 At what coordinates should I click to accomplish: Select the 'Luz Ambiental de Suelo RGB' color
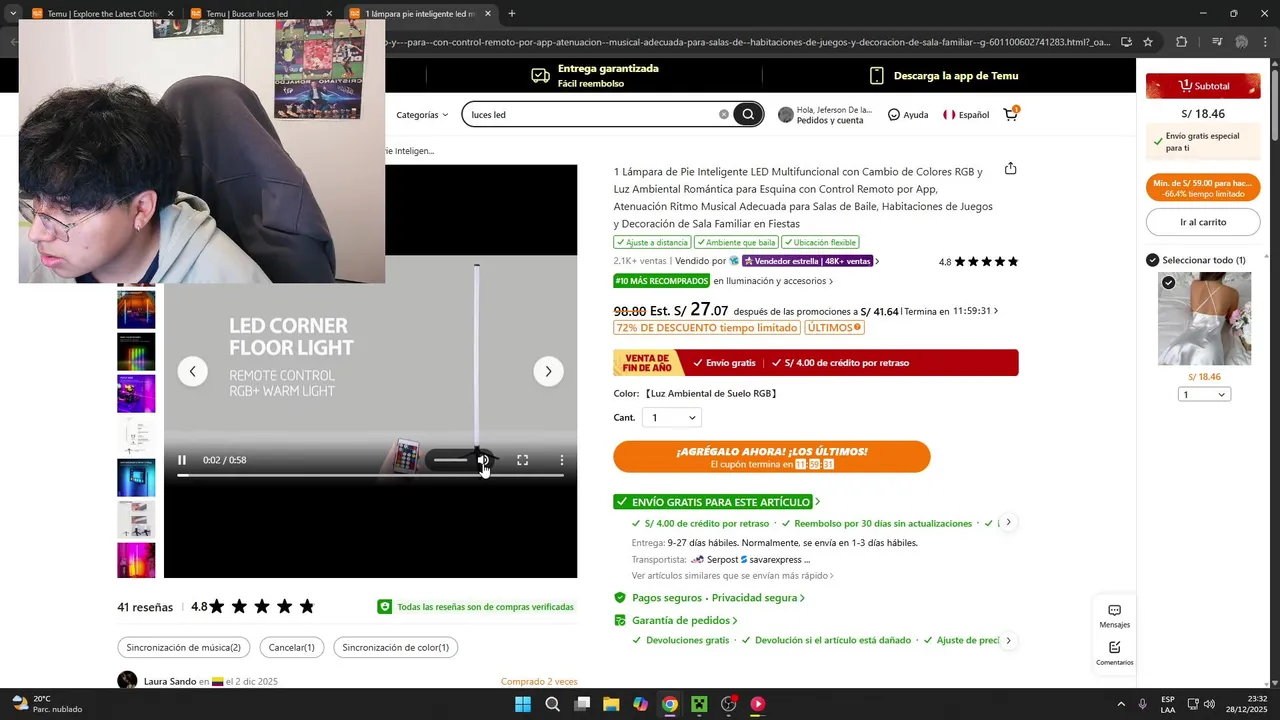711,393
